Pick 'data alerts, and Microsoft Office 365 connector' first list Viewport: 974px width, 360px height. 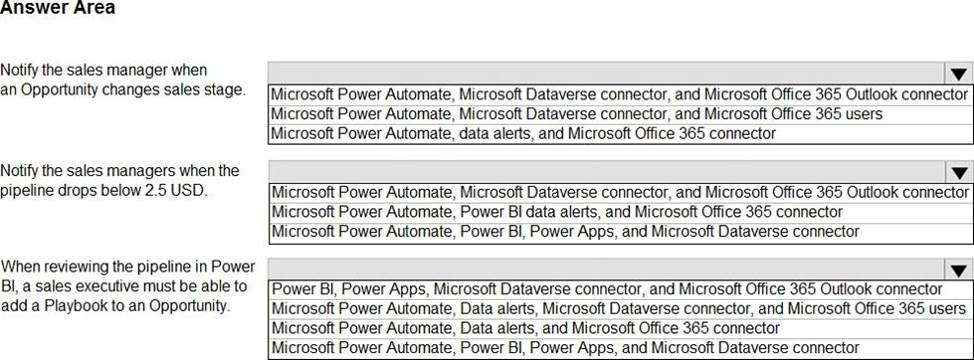(x=621, y=133)
